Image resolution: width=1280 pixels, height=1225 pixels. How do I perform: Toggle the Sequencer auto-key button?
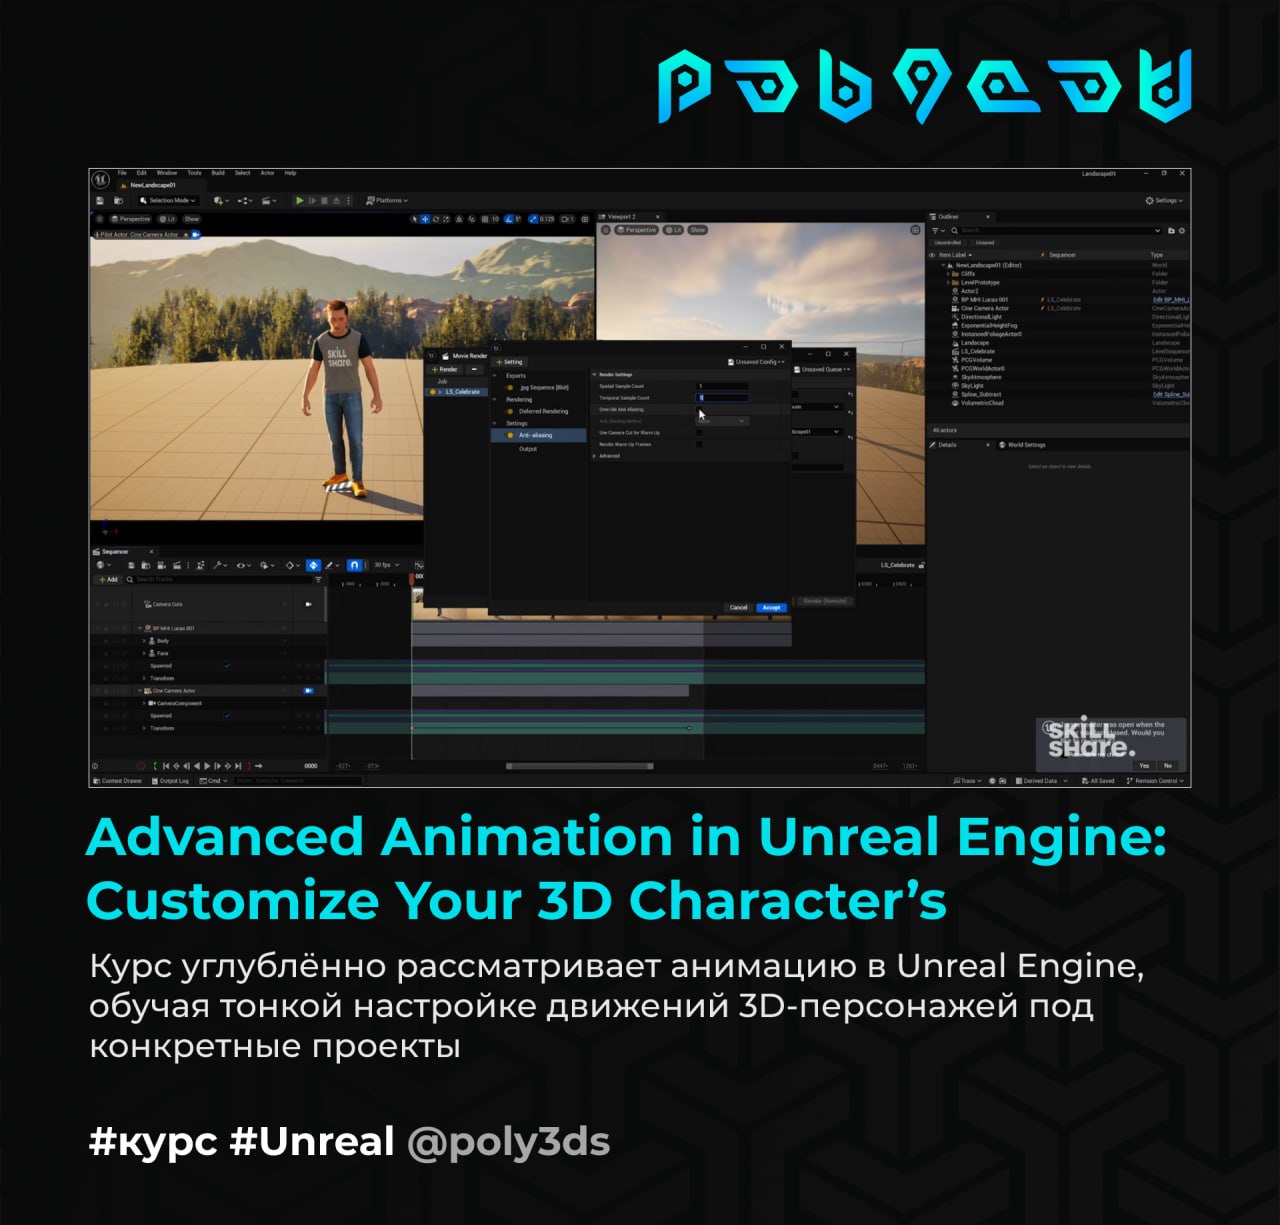pos(314,565)
